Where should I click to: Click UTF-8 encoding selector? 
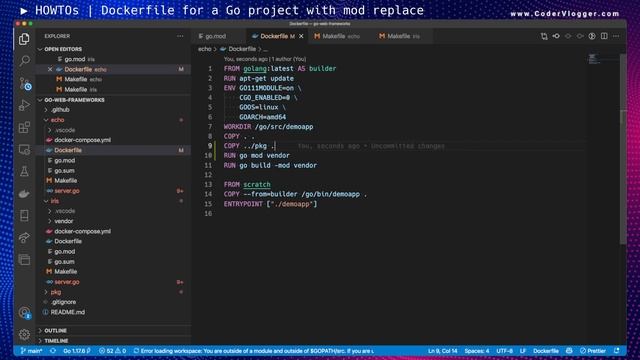[x=504, y=351]
